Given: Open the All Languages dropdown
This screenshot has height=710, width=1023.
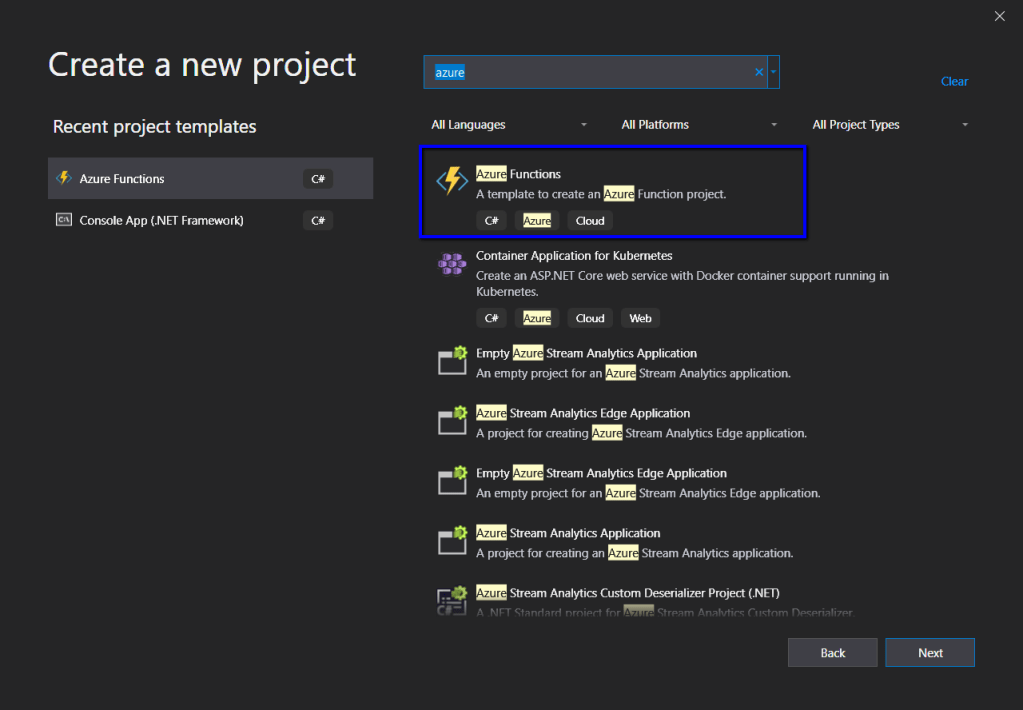Looking at the screenshot, I should click(509, 125).
